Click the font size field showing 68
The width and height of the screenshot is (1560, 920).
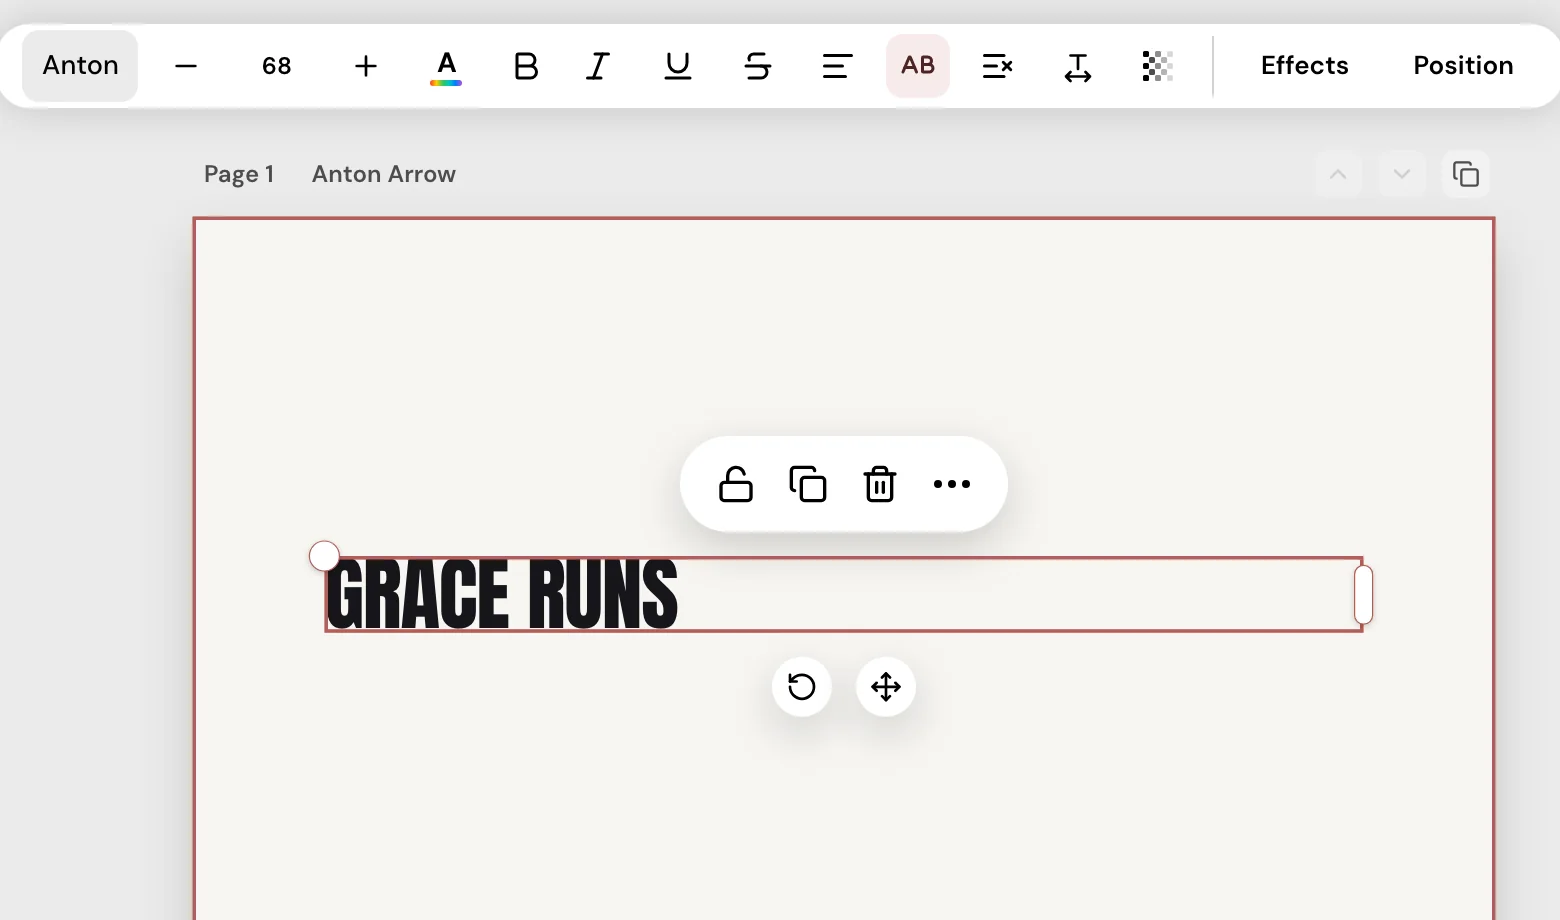coord(277,66)
